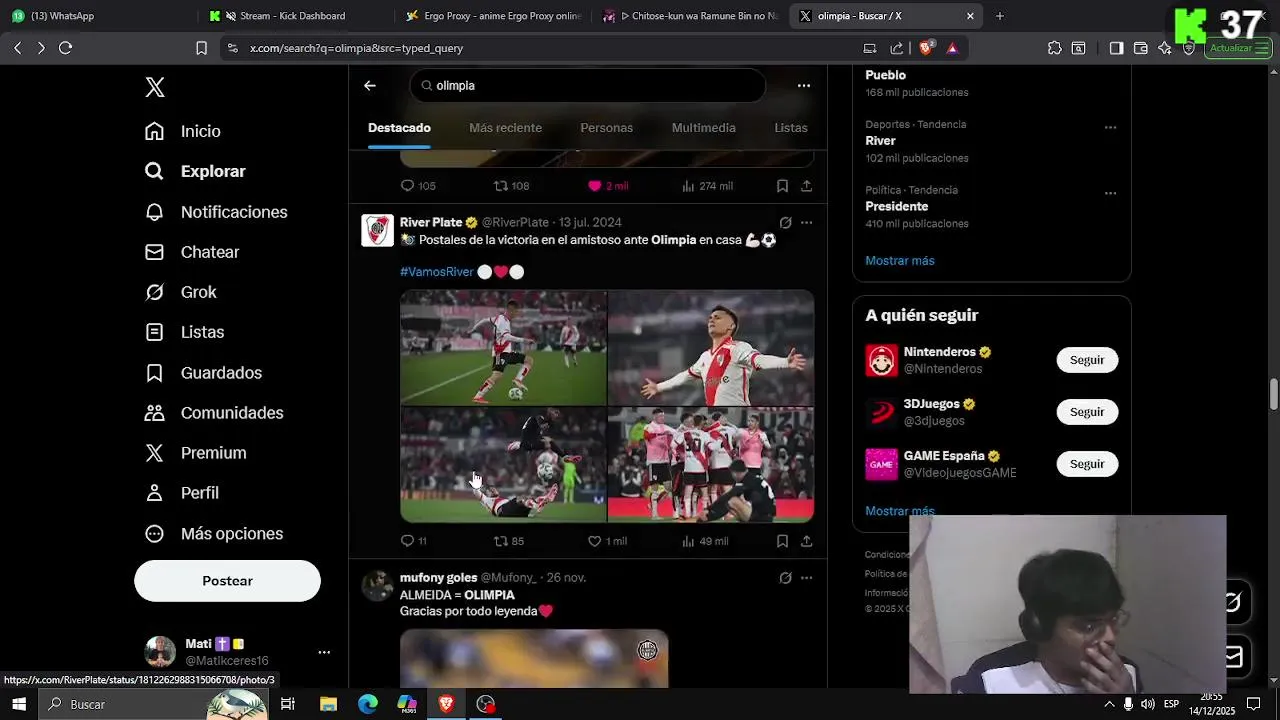
Task: Open search options three-dot menu
Action: tap(804, 86)
